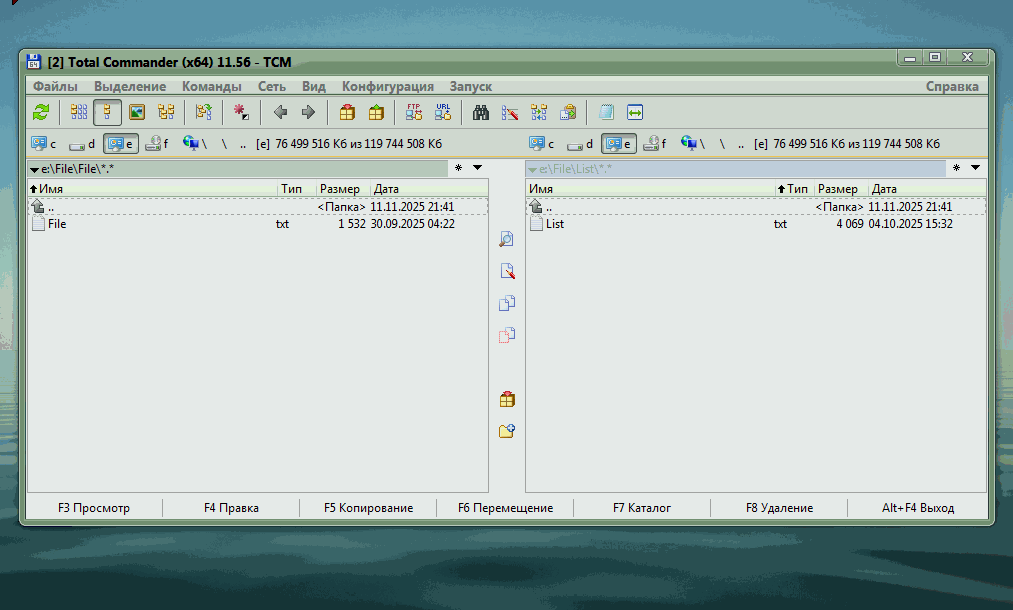Open the right panel directory history arrow

(975, 168)
